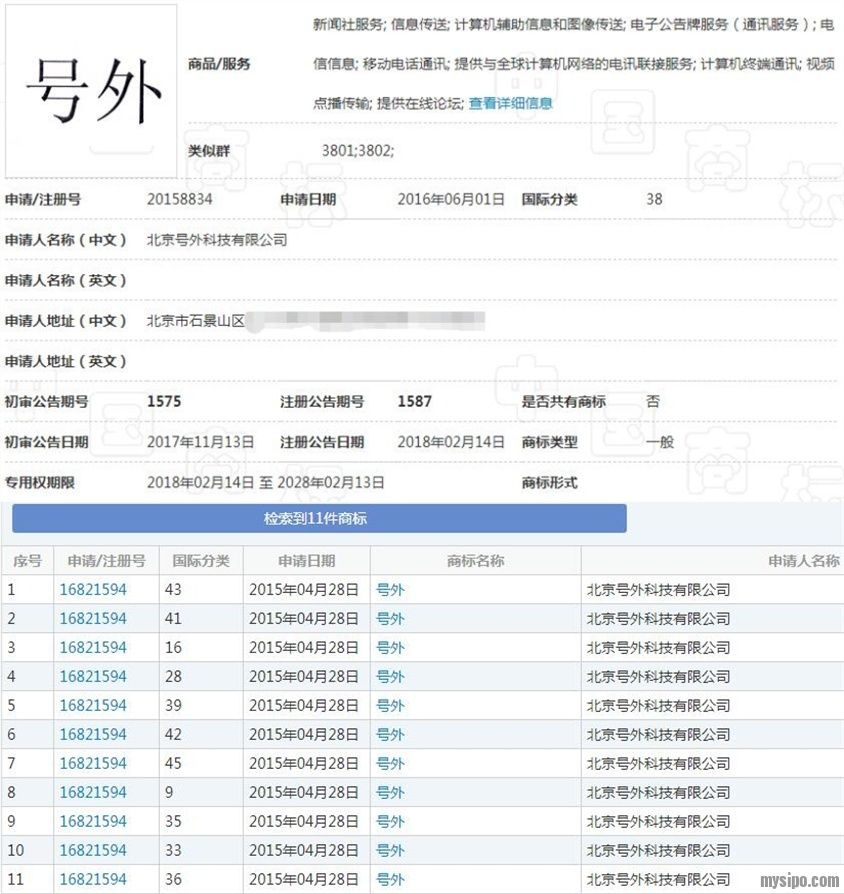This screenshot has width=844, height=894.
Task: Click the 号外 name link in row 8
Action: click(x=390, y=793)
